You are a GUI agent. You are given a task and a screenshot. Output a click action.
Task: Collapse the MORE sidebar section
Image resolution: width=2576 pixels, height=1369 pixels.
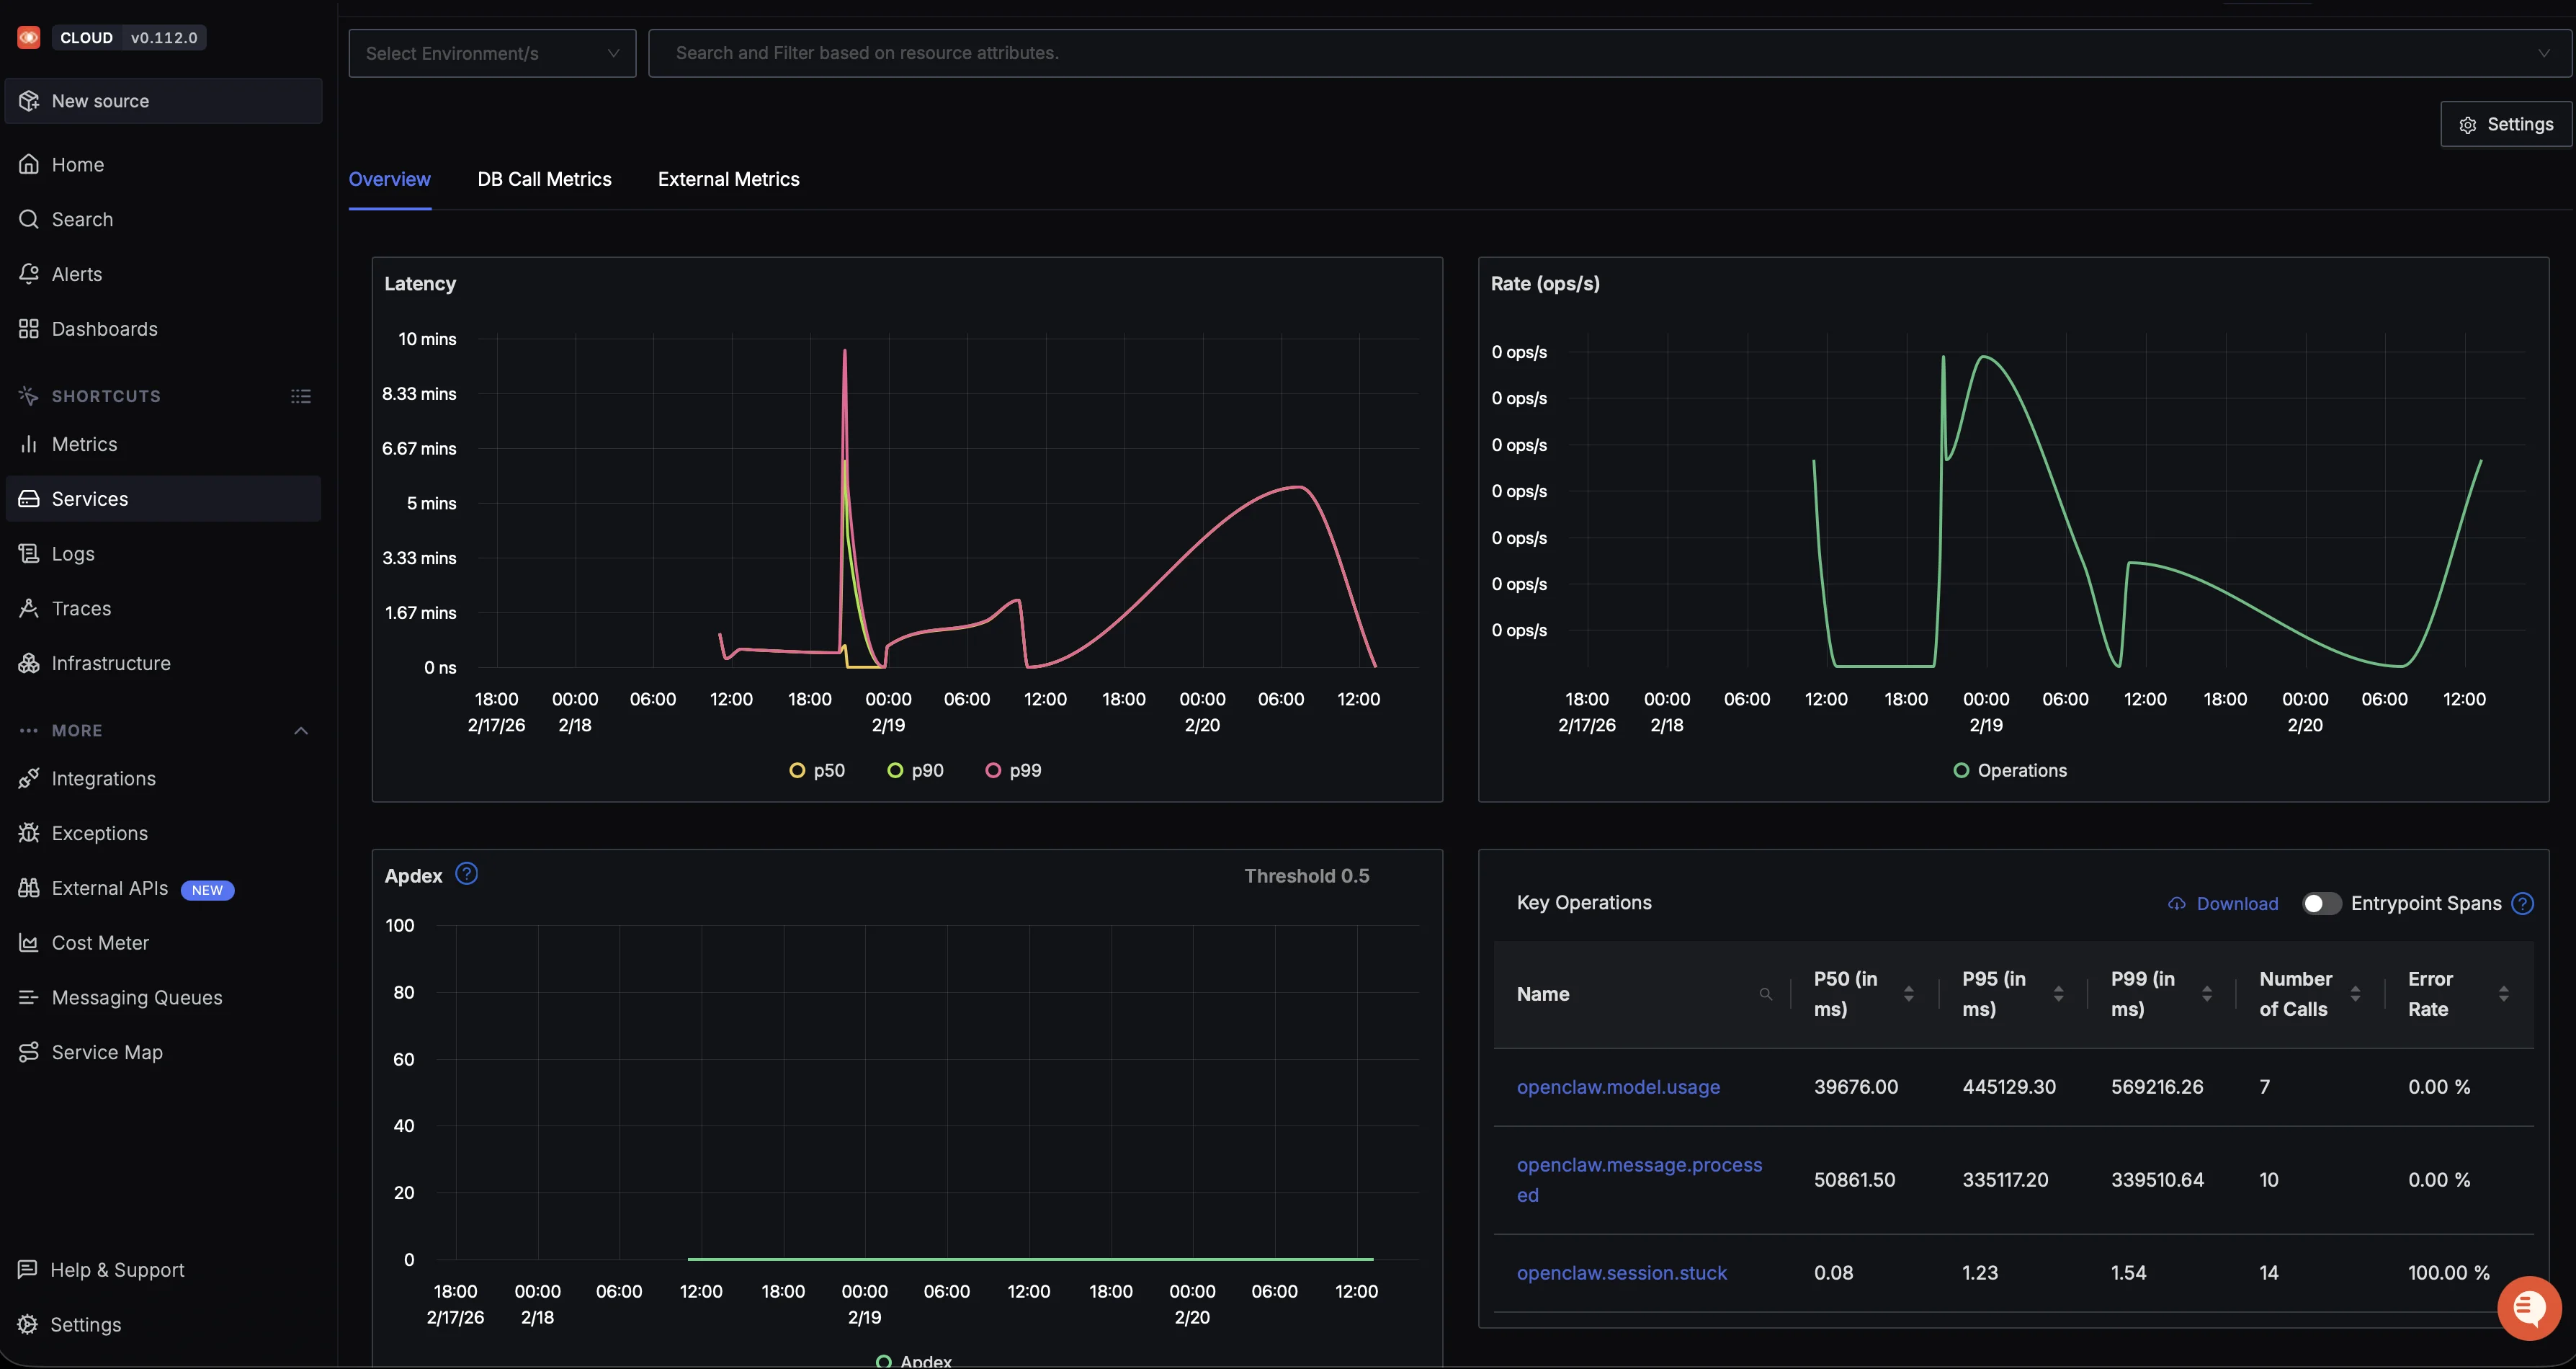(300, 730)
